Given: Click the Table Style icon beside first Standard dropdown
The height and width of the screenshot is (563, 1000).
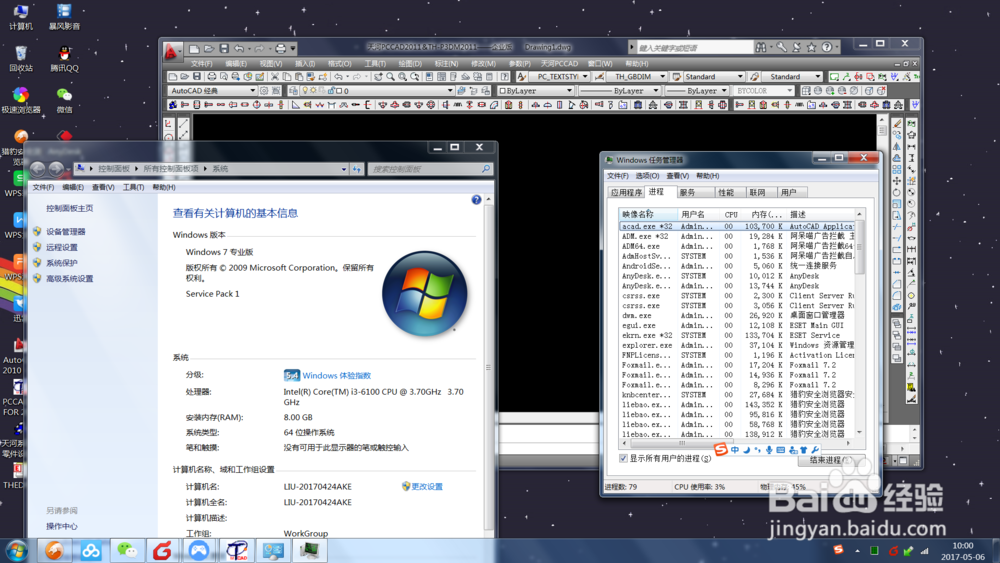Looking at the screenshot, I should [x=677, y=77].
